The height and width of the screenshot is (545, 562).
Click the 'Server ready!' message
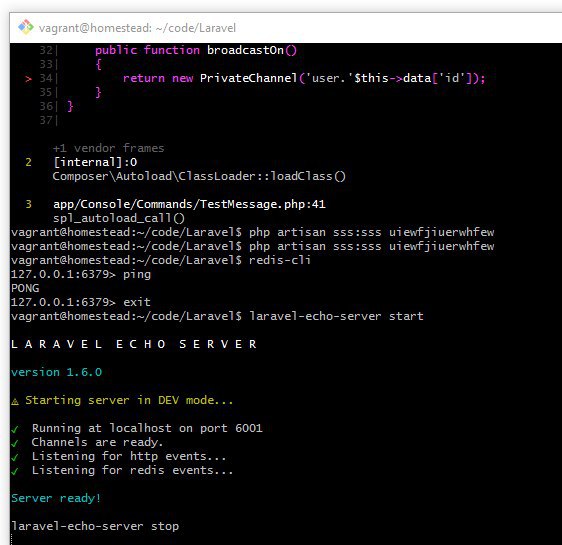click(x=56, y=498)
